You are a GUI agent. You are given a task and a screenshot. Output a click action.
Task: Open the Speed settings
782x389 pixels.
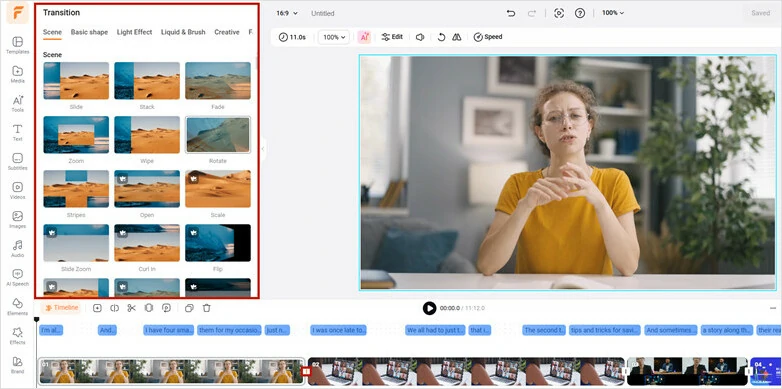pos(488,37)
